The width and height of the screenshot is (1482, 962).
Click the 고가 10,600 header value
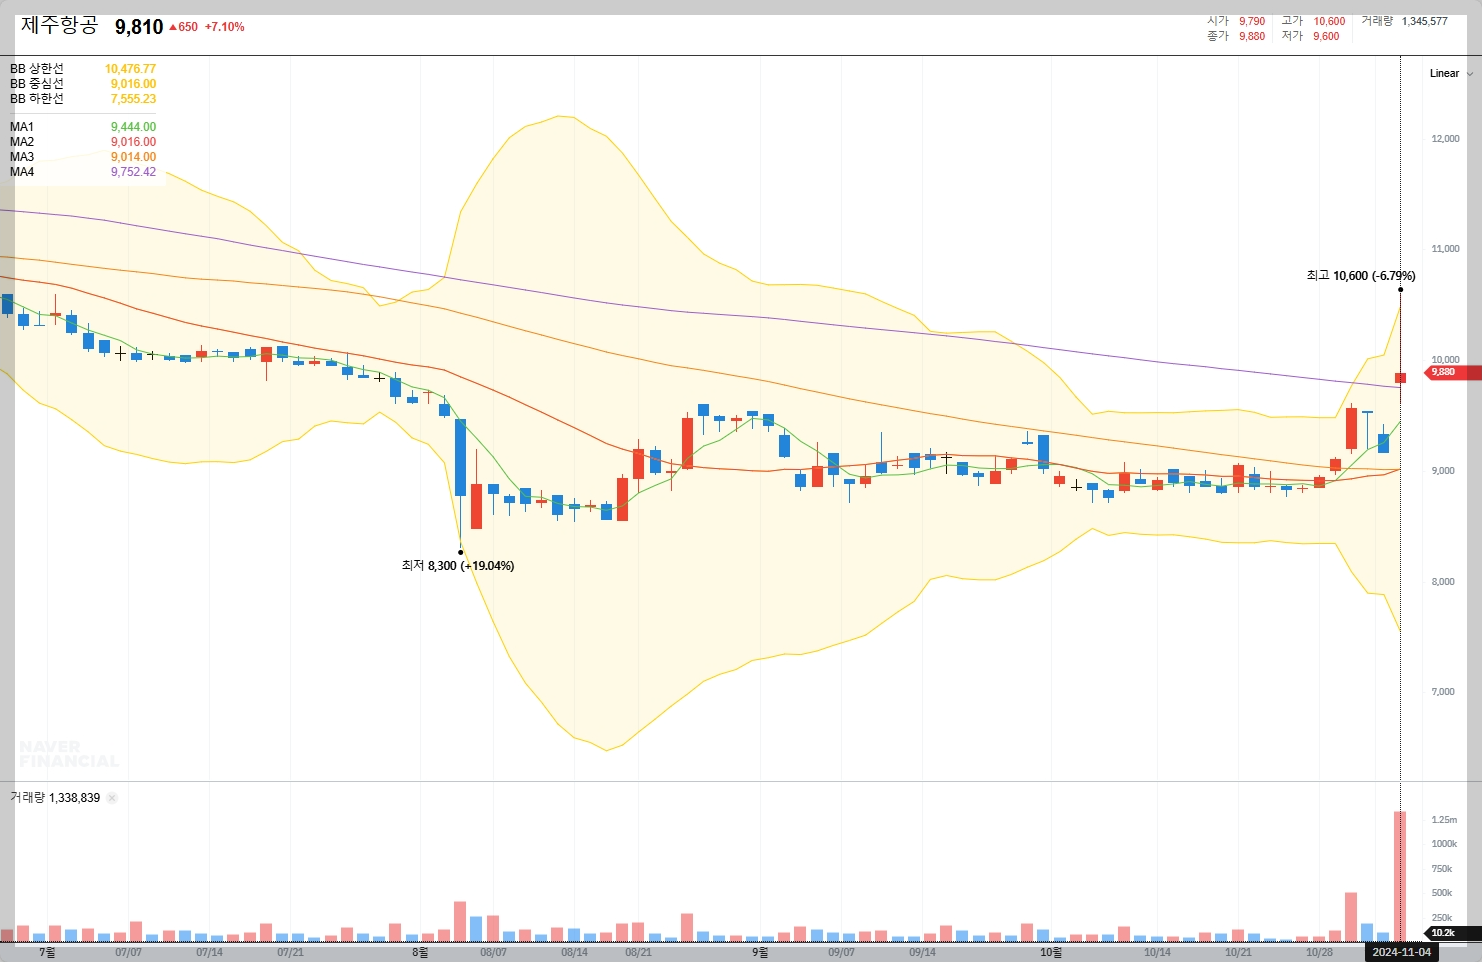click(1313, 21)
